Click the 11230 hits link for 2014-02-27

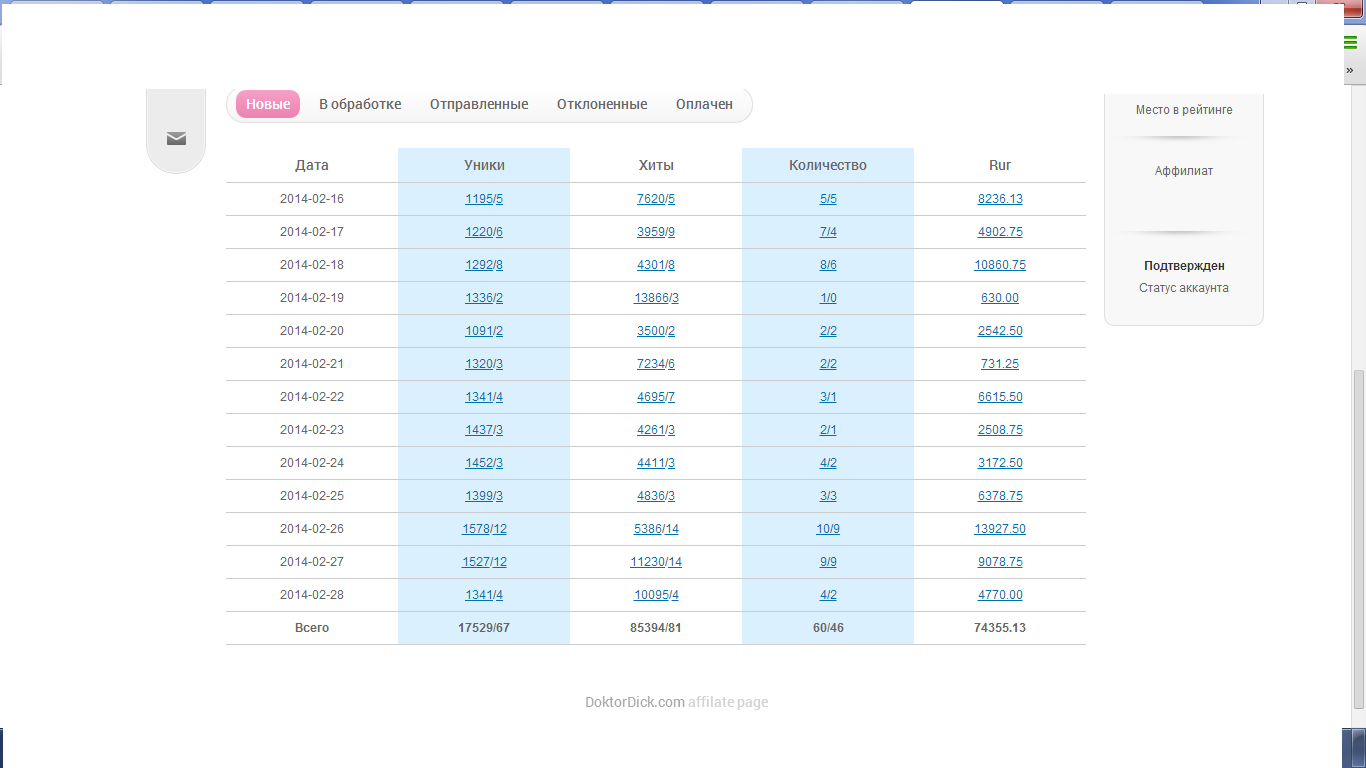(647, 562)
